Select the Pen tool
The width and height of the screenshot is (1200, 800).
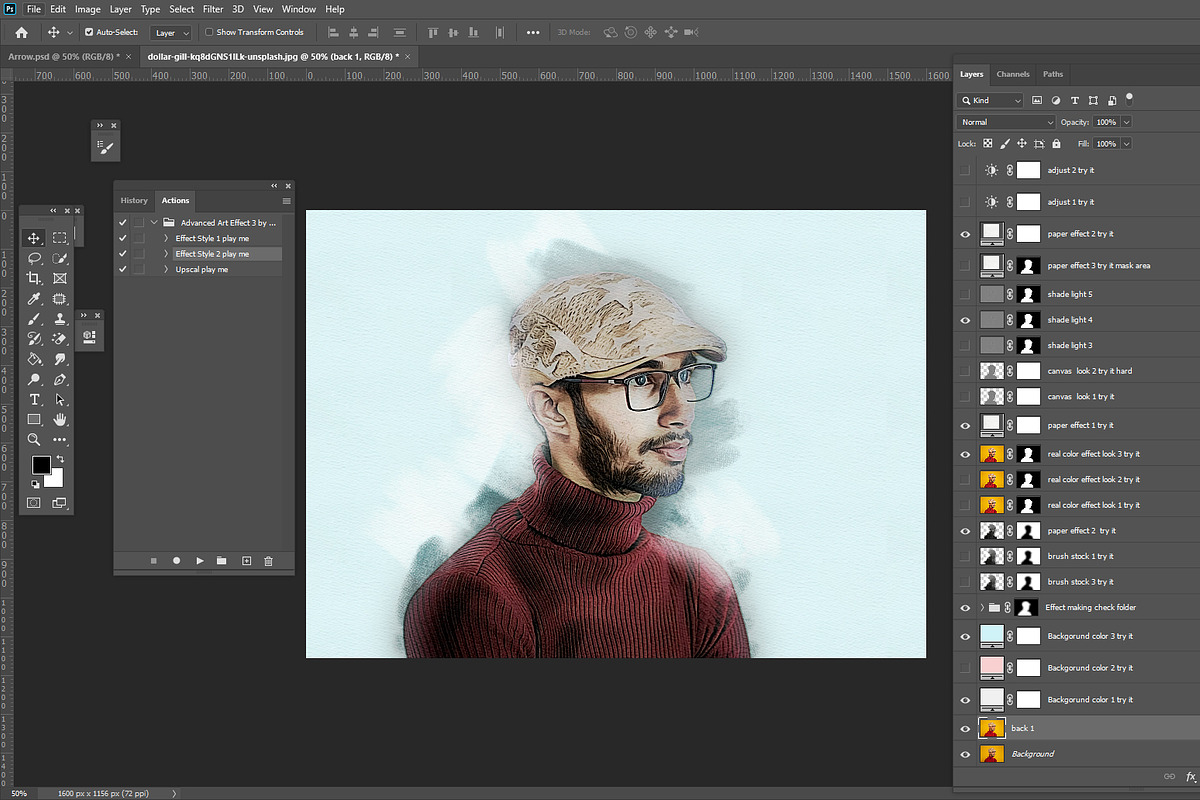tap(60, 379)
